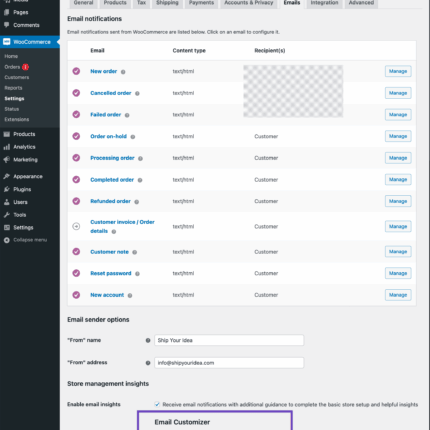Click help tooltip icon beside Order on-hold
430x430 pixels.
pos(133,137)
